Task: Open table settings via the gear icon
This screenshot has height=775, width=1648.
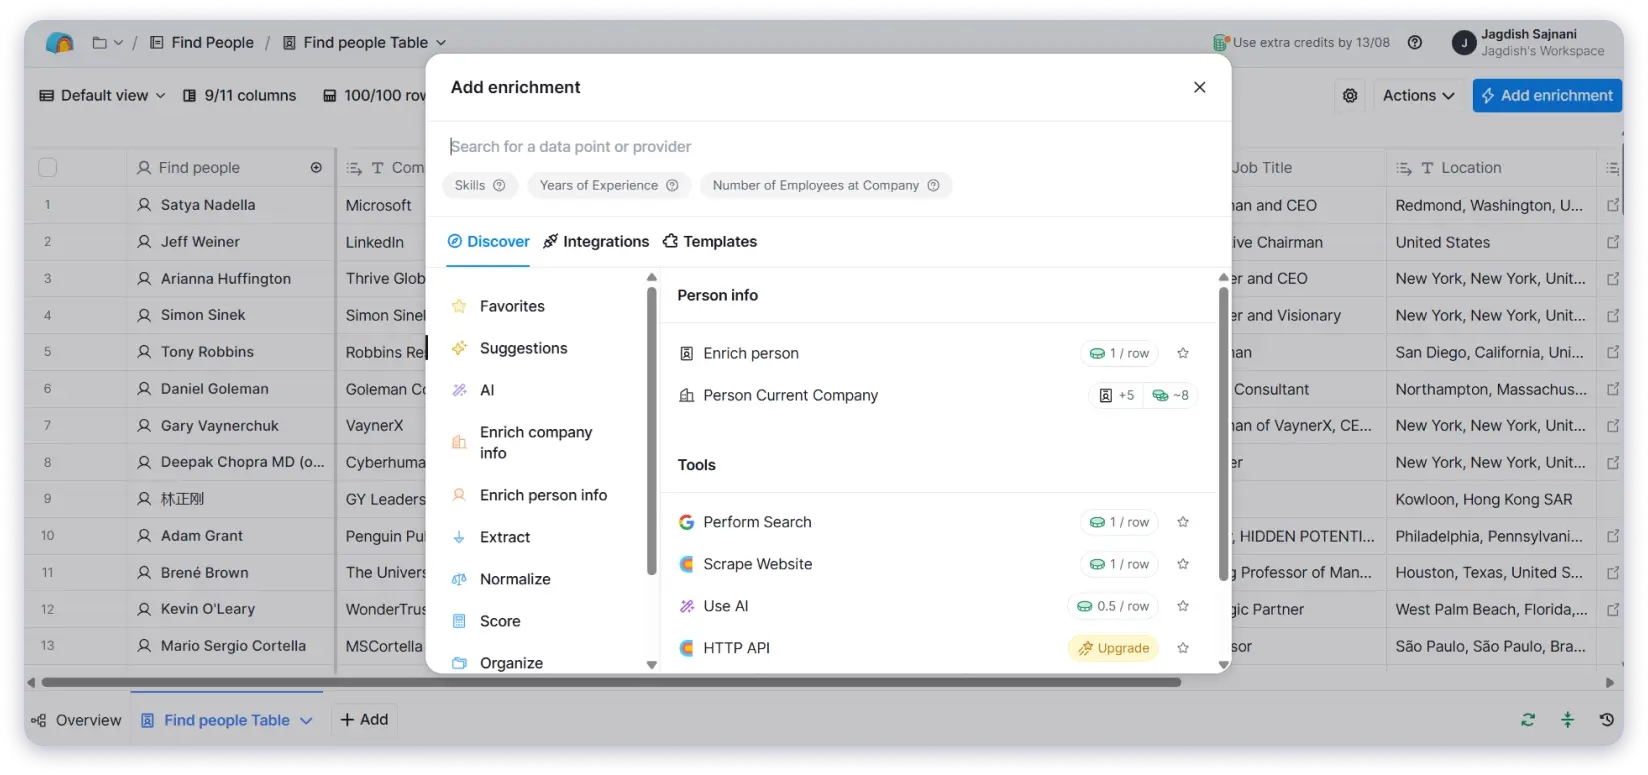Action: pyautogui.click(x=1350, y=96)
